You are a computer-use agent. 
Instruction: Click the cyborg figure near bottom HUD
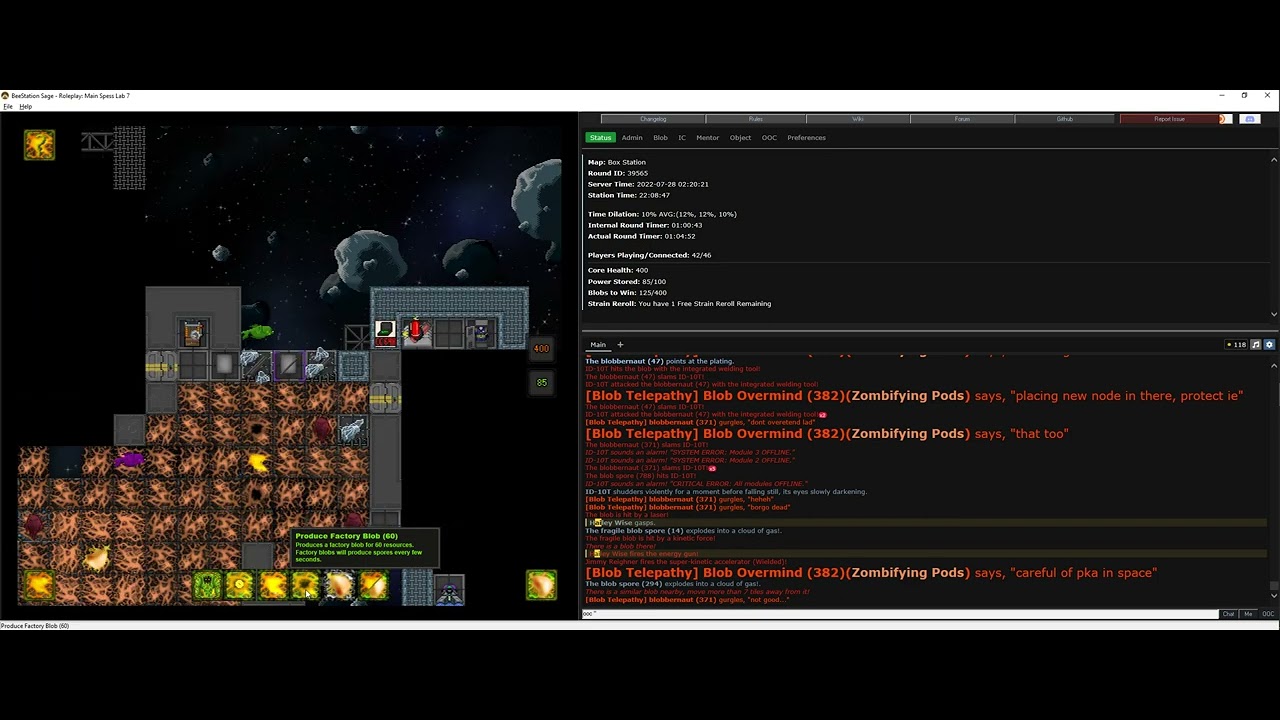[x=449, y=590]
